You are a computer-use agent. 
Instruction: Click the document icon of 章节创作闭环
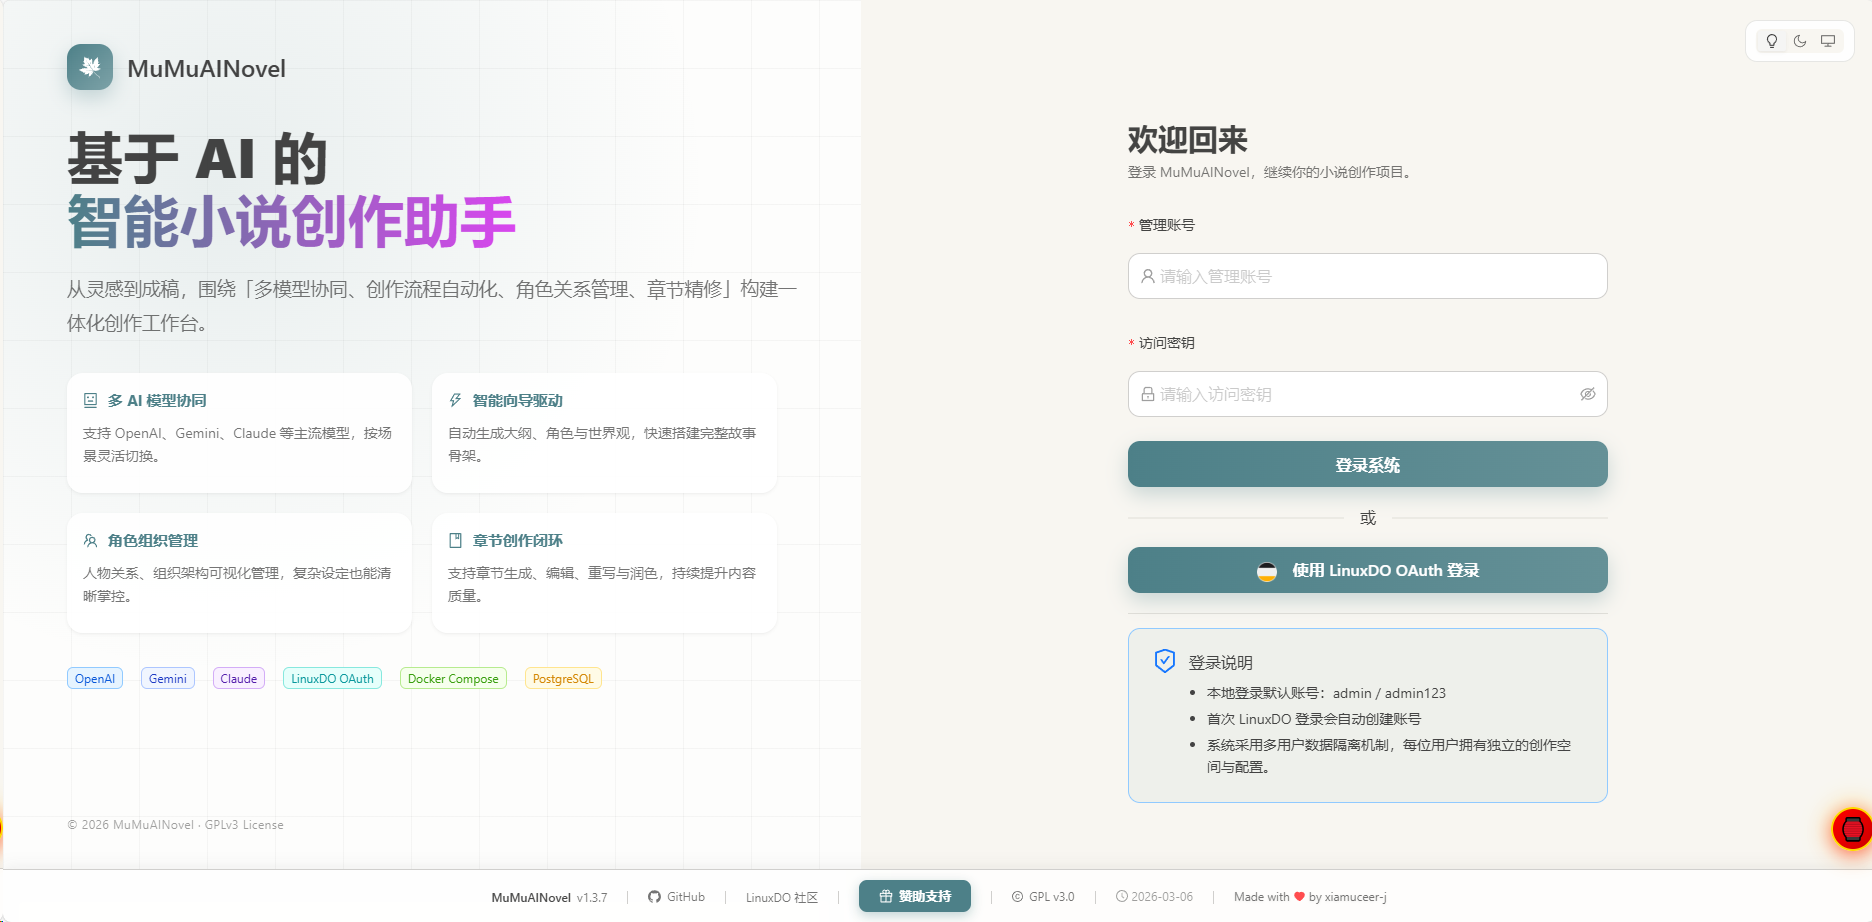click(x=455, y=540)
